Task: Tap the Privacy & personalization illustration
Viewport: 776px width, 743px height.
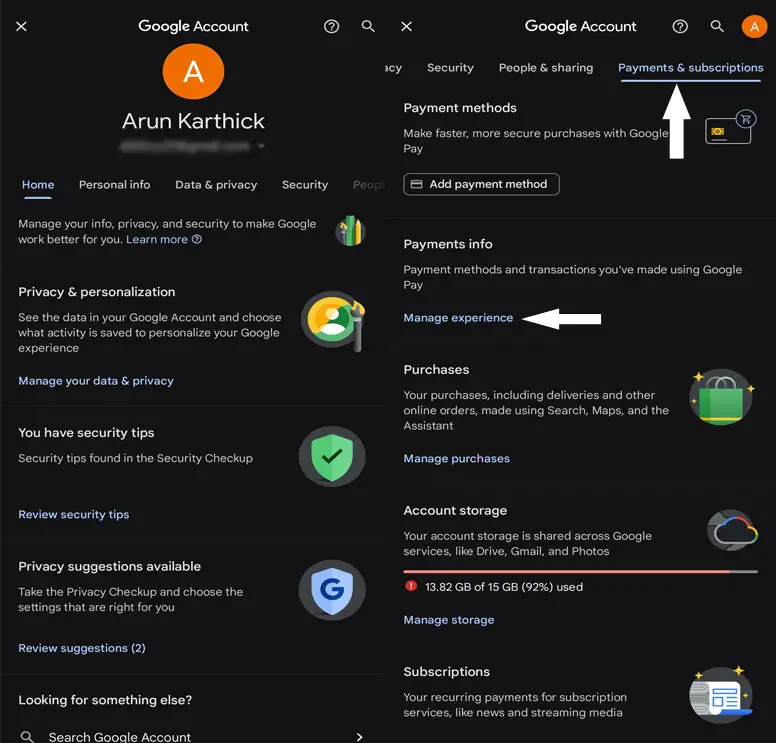Action: coord(334,320)
